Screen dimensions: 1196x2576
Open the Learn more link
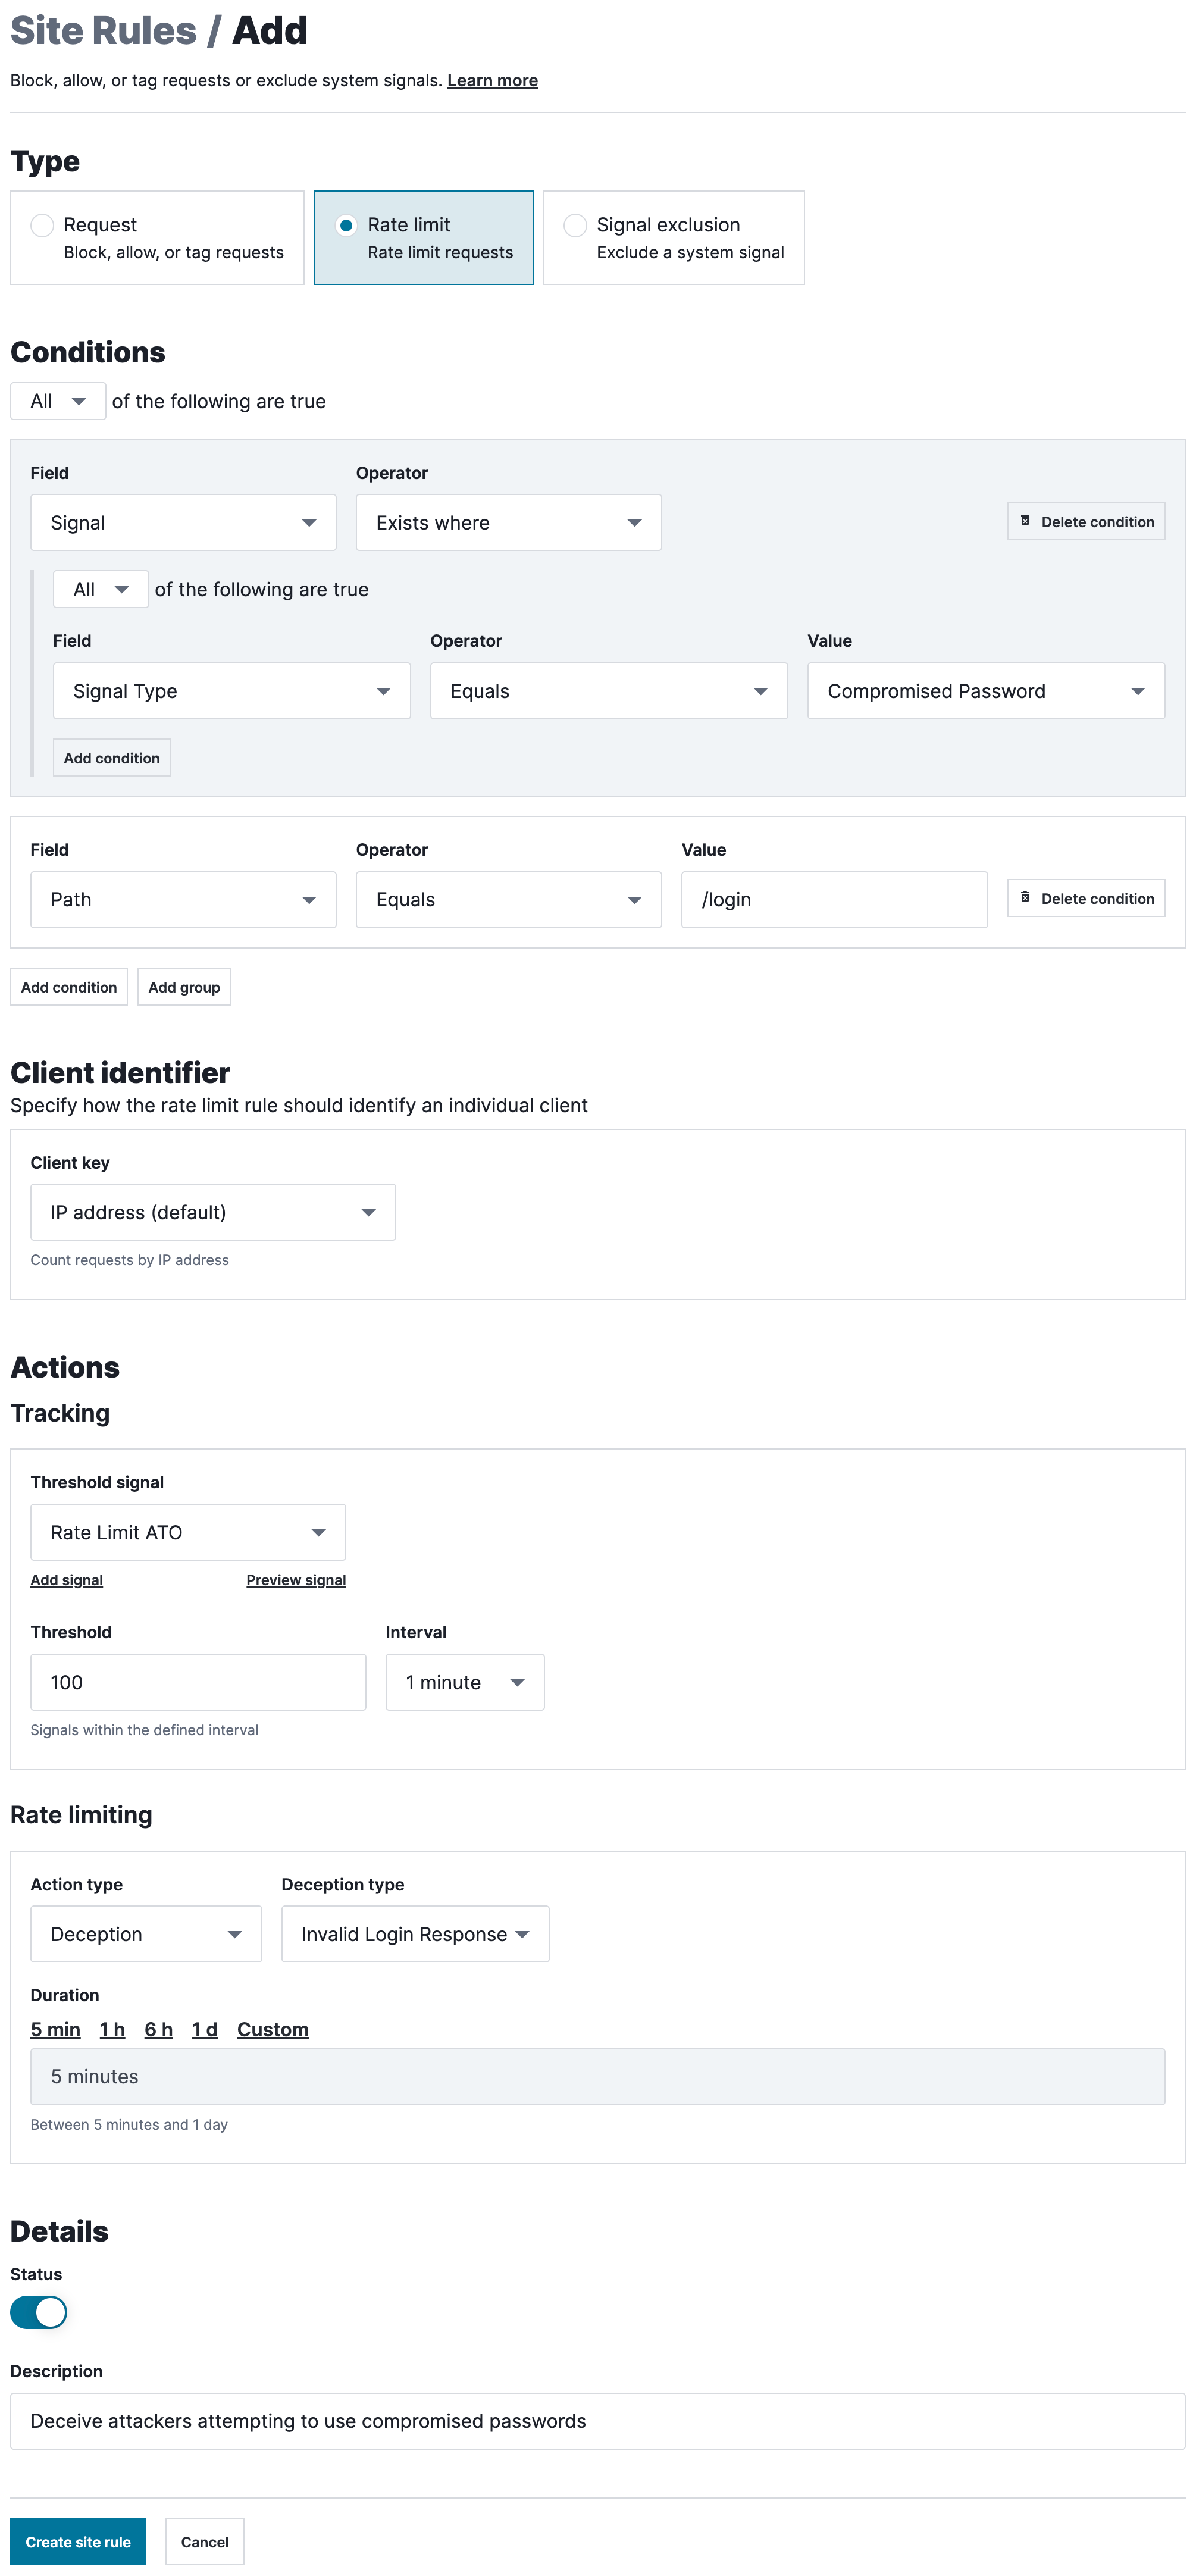coord(492,81)
